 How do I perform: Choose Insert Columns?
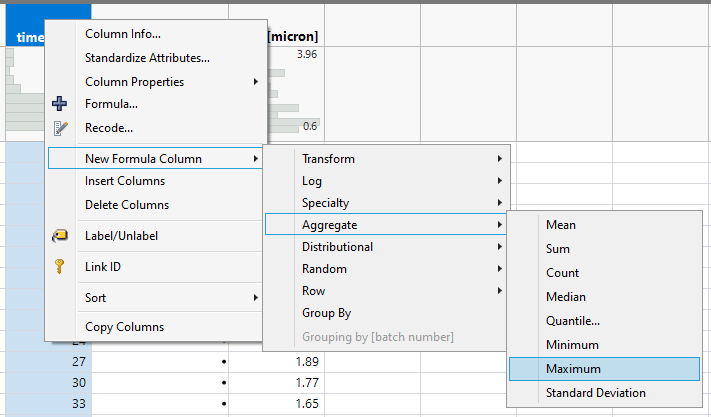pyautogui.click(x=155, y=181)
